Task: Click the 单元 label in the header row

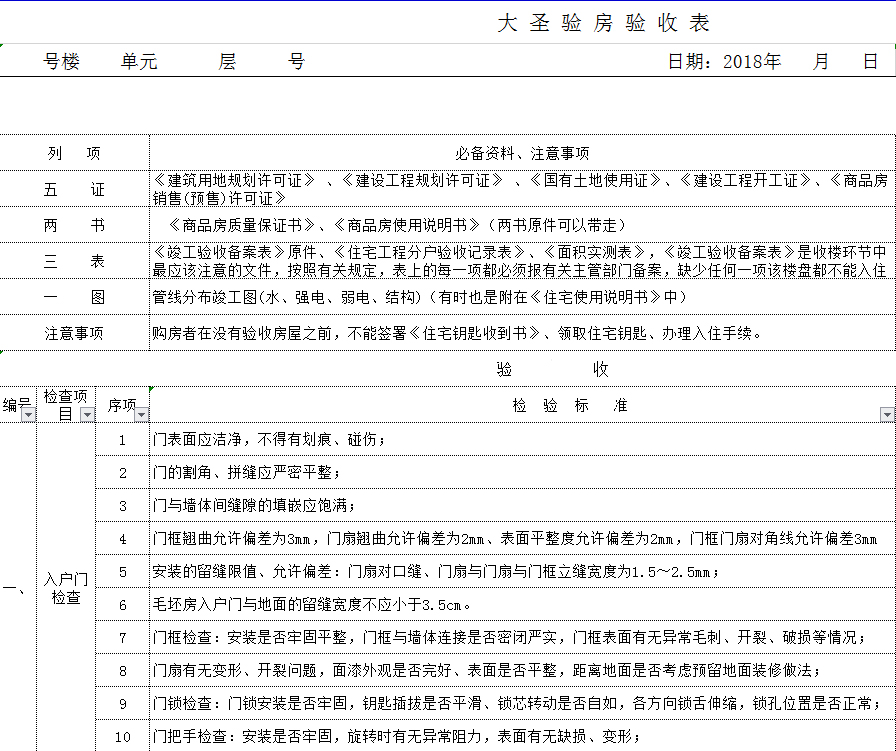Action: click(x=139, y=61)
